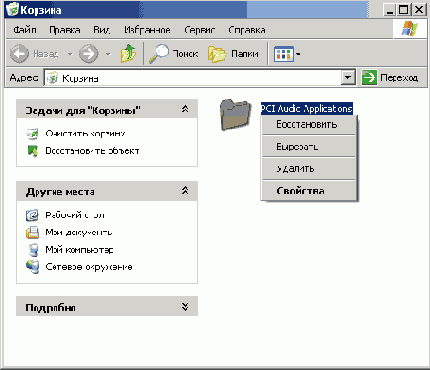The width and height of the screenshot is (430, 370).
Task: Maximize the Корзина window
Action: tap(404, 10)
